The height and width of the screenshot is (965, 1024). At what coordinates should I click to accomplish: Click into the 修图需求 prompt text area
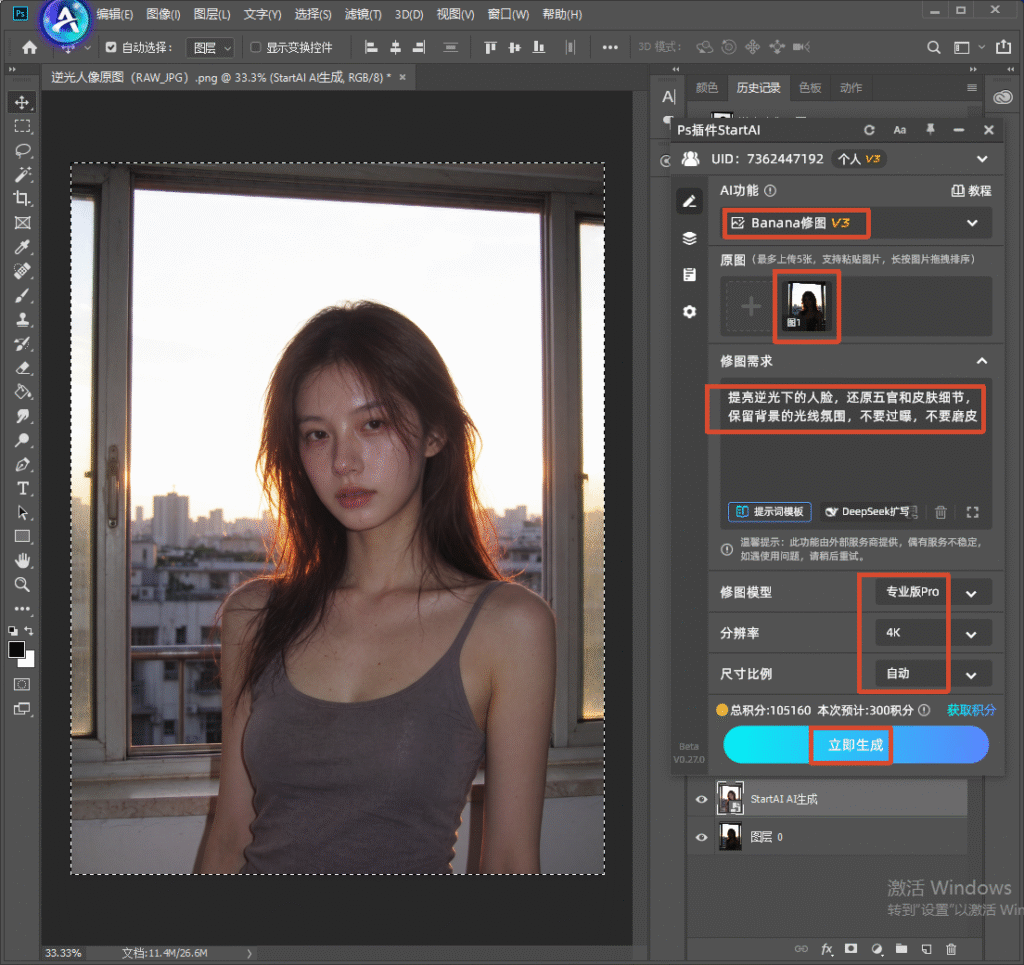[856, 453]
